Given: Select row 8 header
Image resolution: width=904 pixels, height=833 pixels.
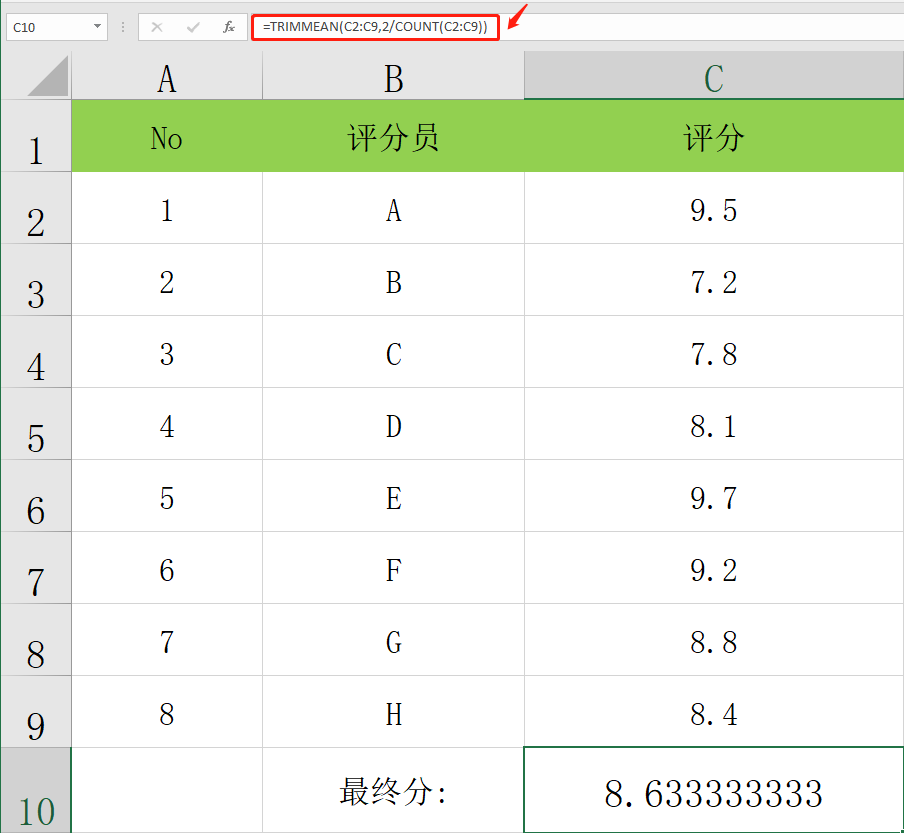Looking at the screenshot, I should [36, 640].
